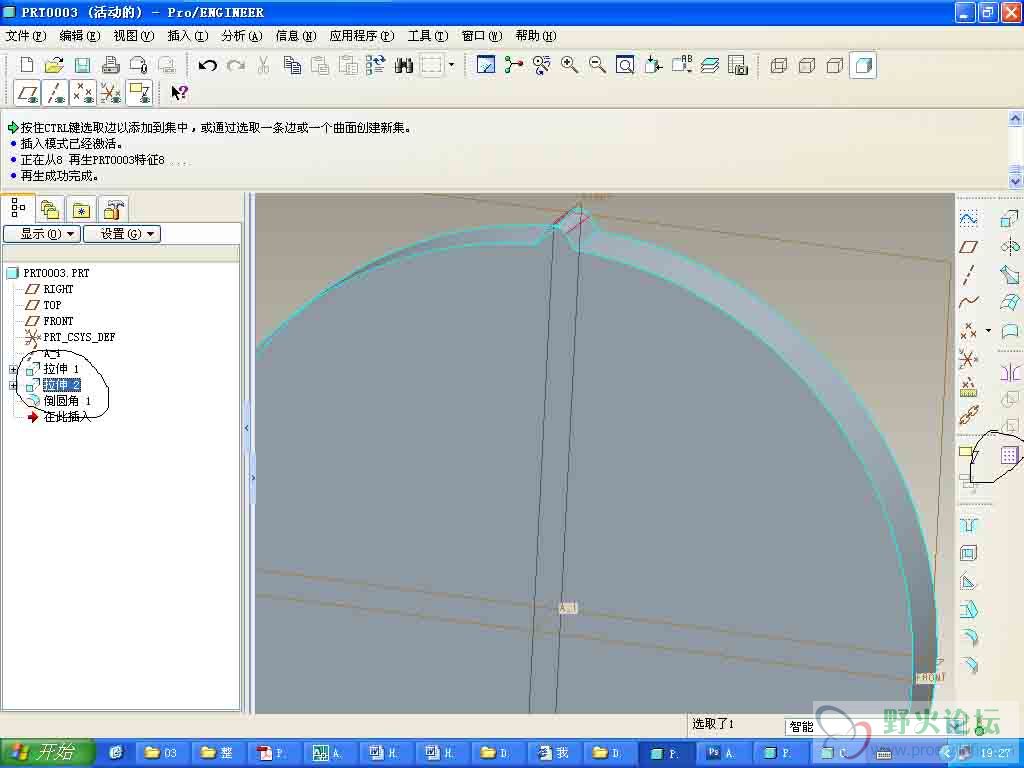
Task: Switch to the Folder Browser navigator tab
Action: pyautogui.click(x=50, y=210)
